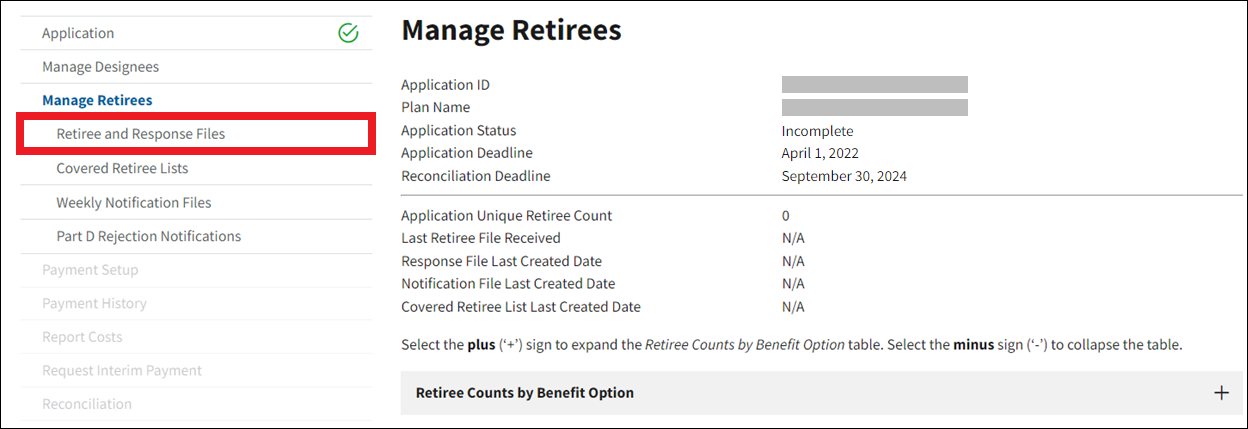Open the Reconciliation sidebar item

[87, 404]
